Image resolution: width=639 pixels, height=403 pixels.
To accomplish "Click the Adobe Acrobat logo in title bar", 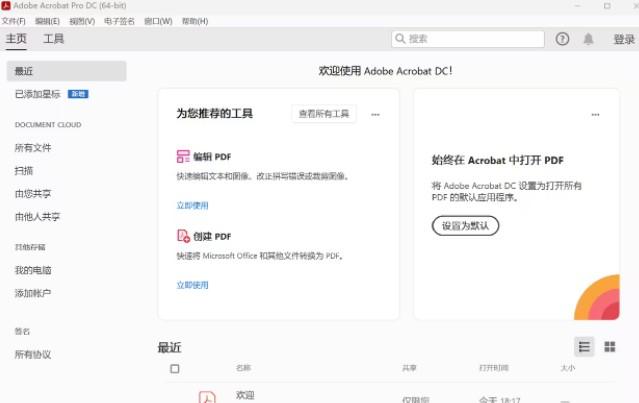I will (6, 6).
